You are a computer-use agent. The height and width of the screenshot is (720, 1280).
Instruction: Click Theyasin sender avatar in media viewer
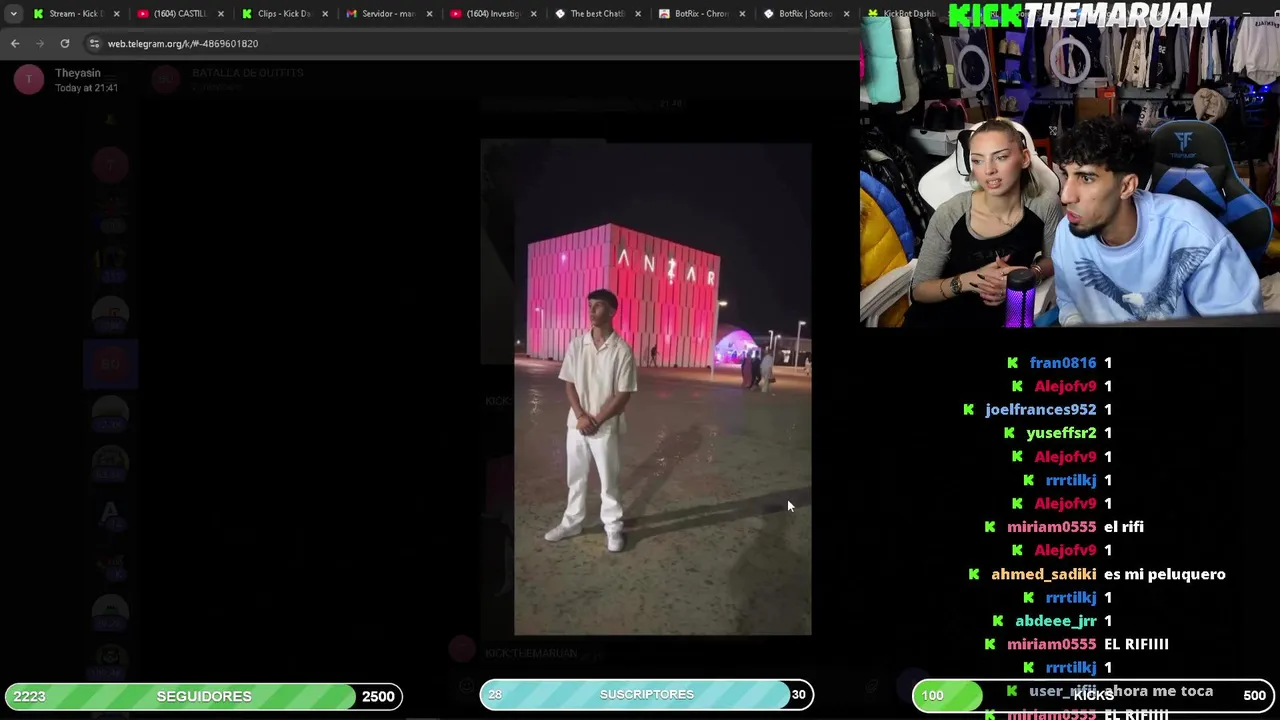pos(29,80)
